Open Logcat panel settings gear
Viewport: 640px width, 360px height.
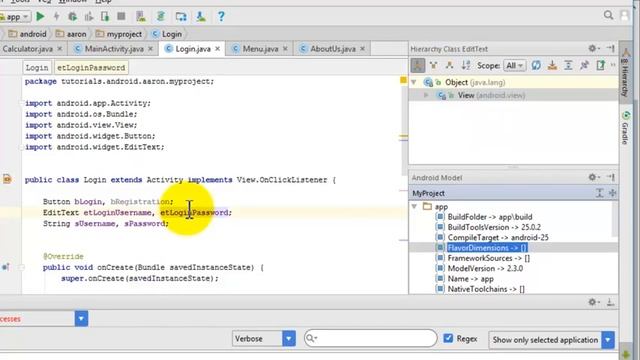[593, 302]
